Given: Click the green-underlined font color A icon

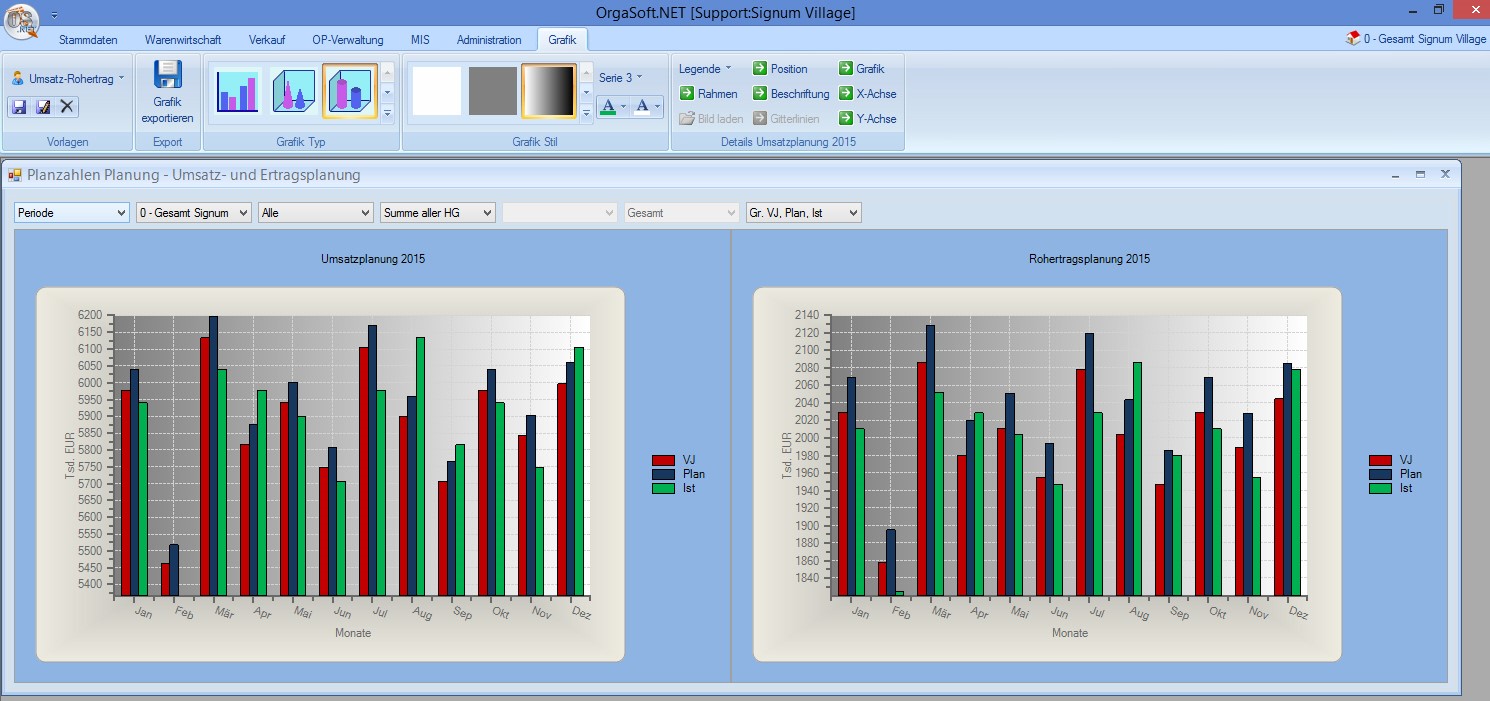Looking at the screenshot, I should pyautogui.click(x=607, y=106).
